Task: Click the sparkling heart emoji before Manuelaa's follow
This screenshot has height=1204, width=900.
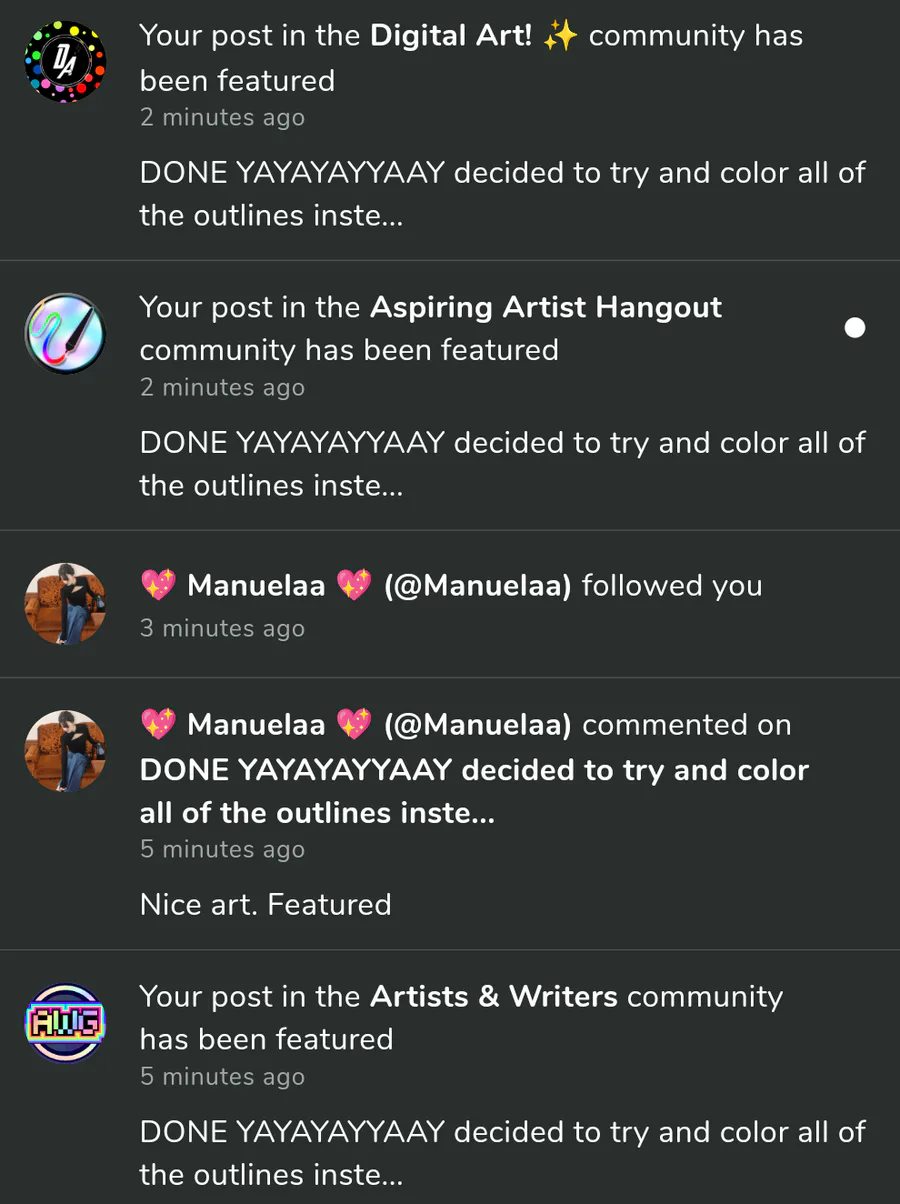Action: point(159,586)
